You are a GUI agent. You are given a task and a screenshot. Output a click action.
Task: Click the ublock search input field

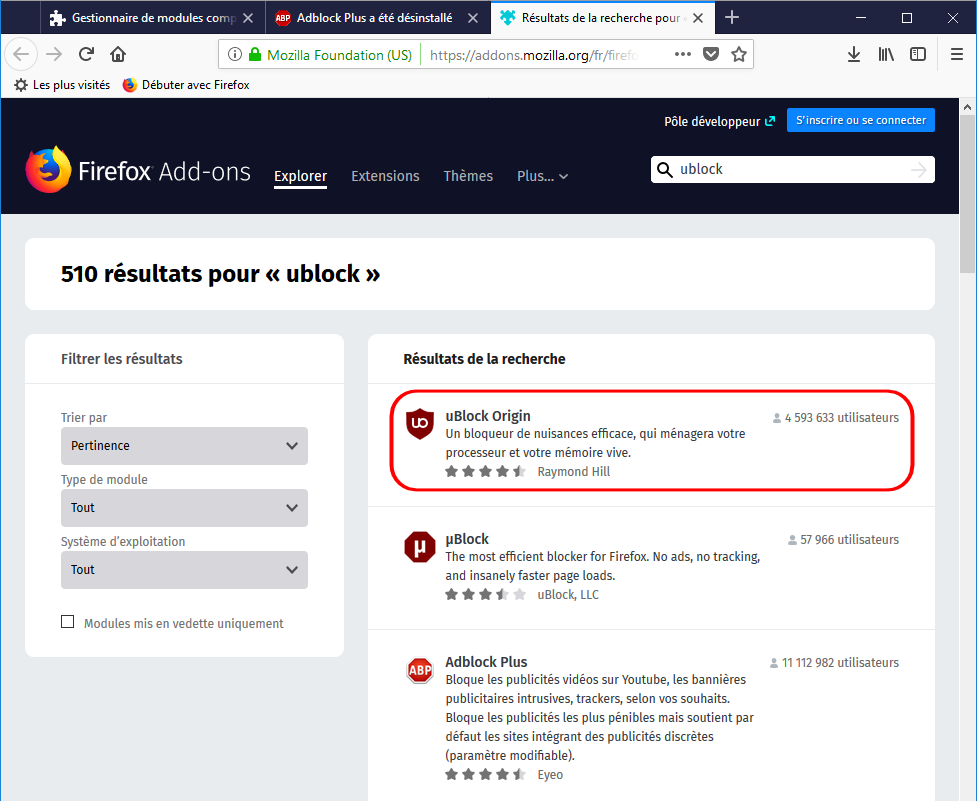coord(791,169)
